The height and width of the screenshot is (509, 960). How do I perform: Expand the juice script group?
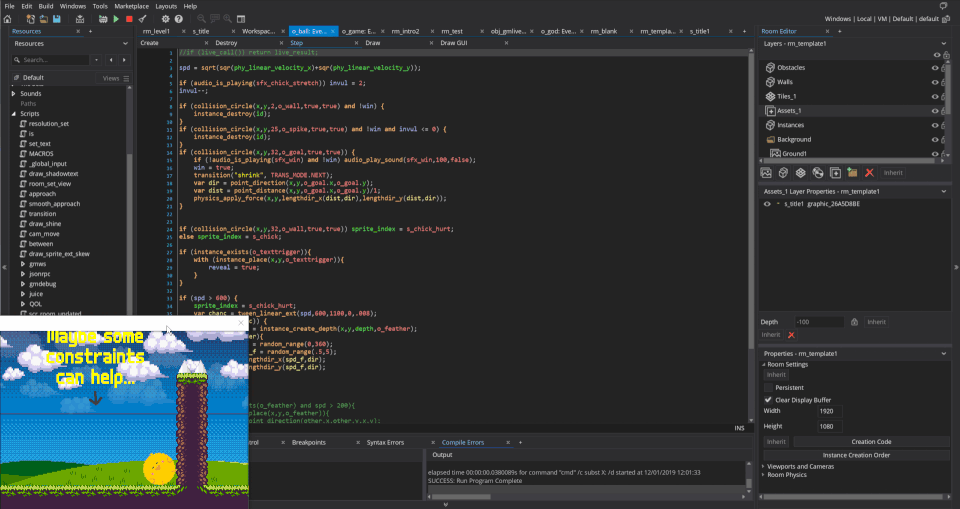point(23,294)
